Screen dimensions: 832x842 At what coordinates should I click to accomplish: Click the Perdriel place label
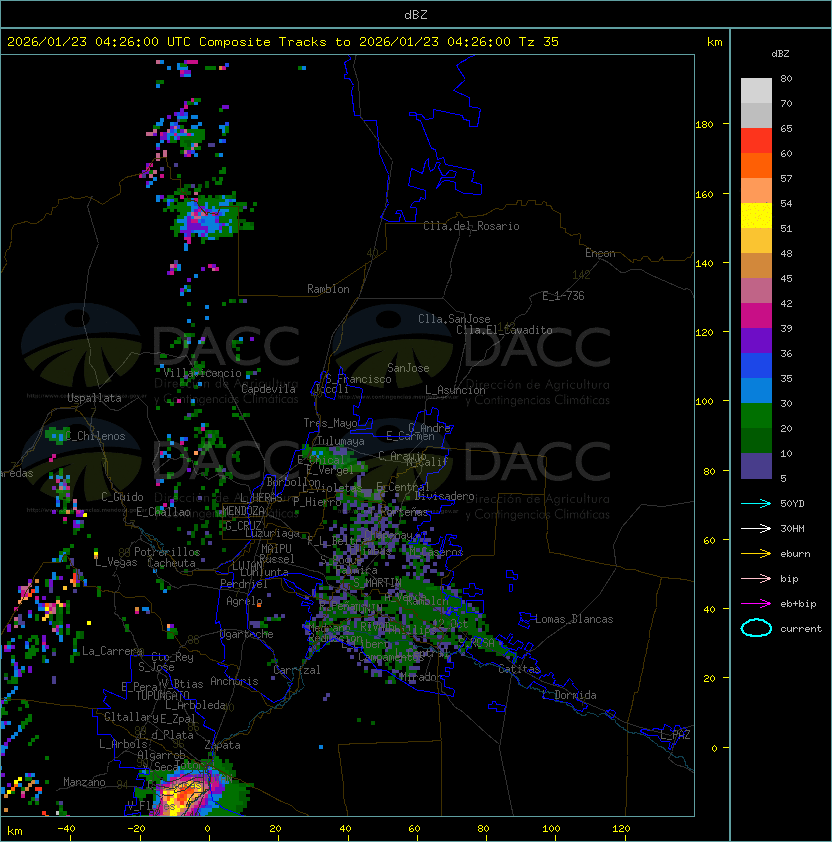(x=244, y=584)
